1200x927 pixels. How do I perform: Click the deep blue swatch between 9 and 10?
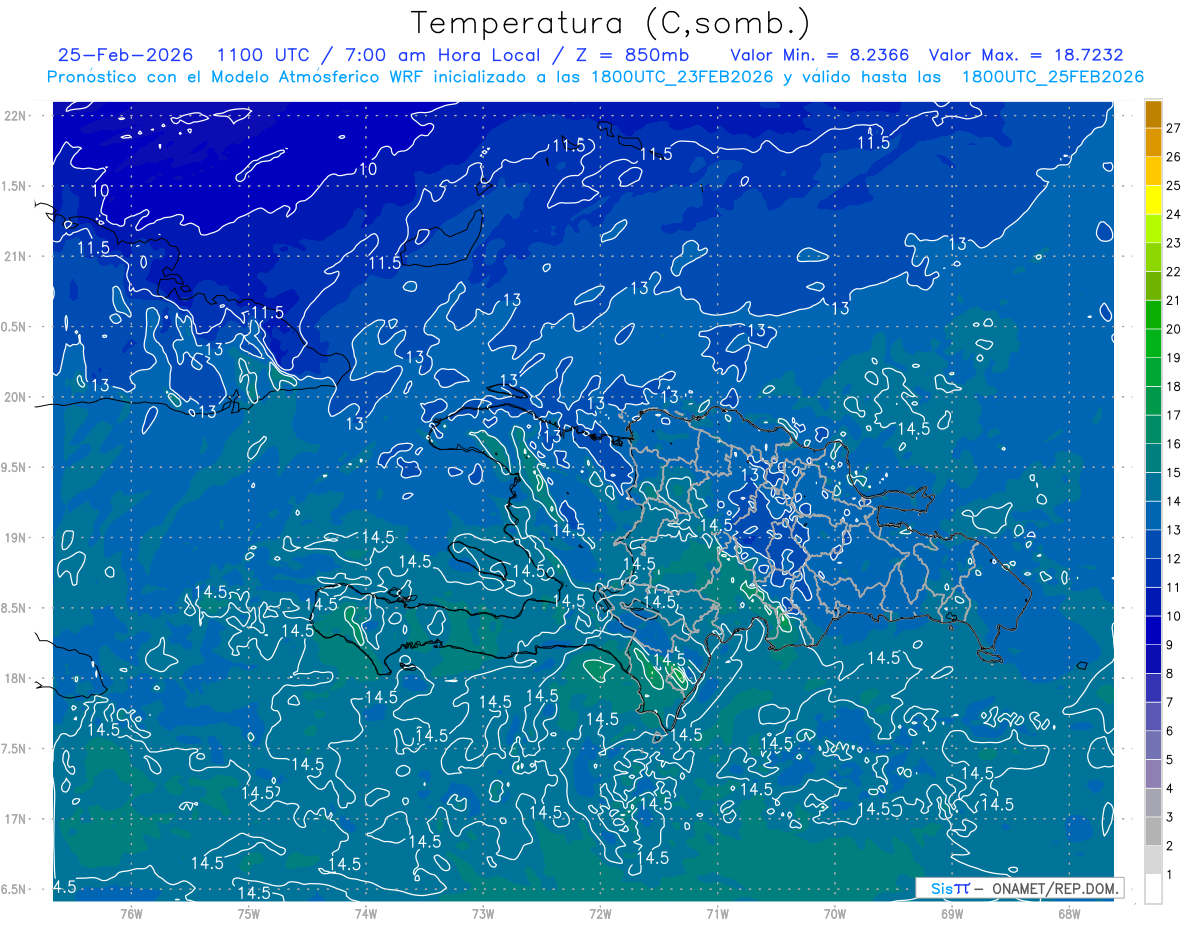click(x=1153, y=630)
